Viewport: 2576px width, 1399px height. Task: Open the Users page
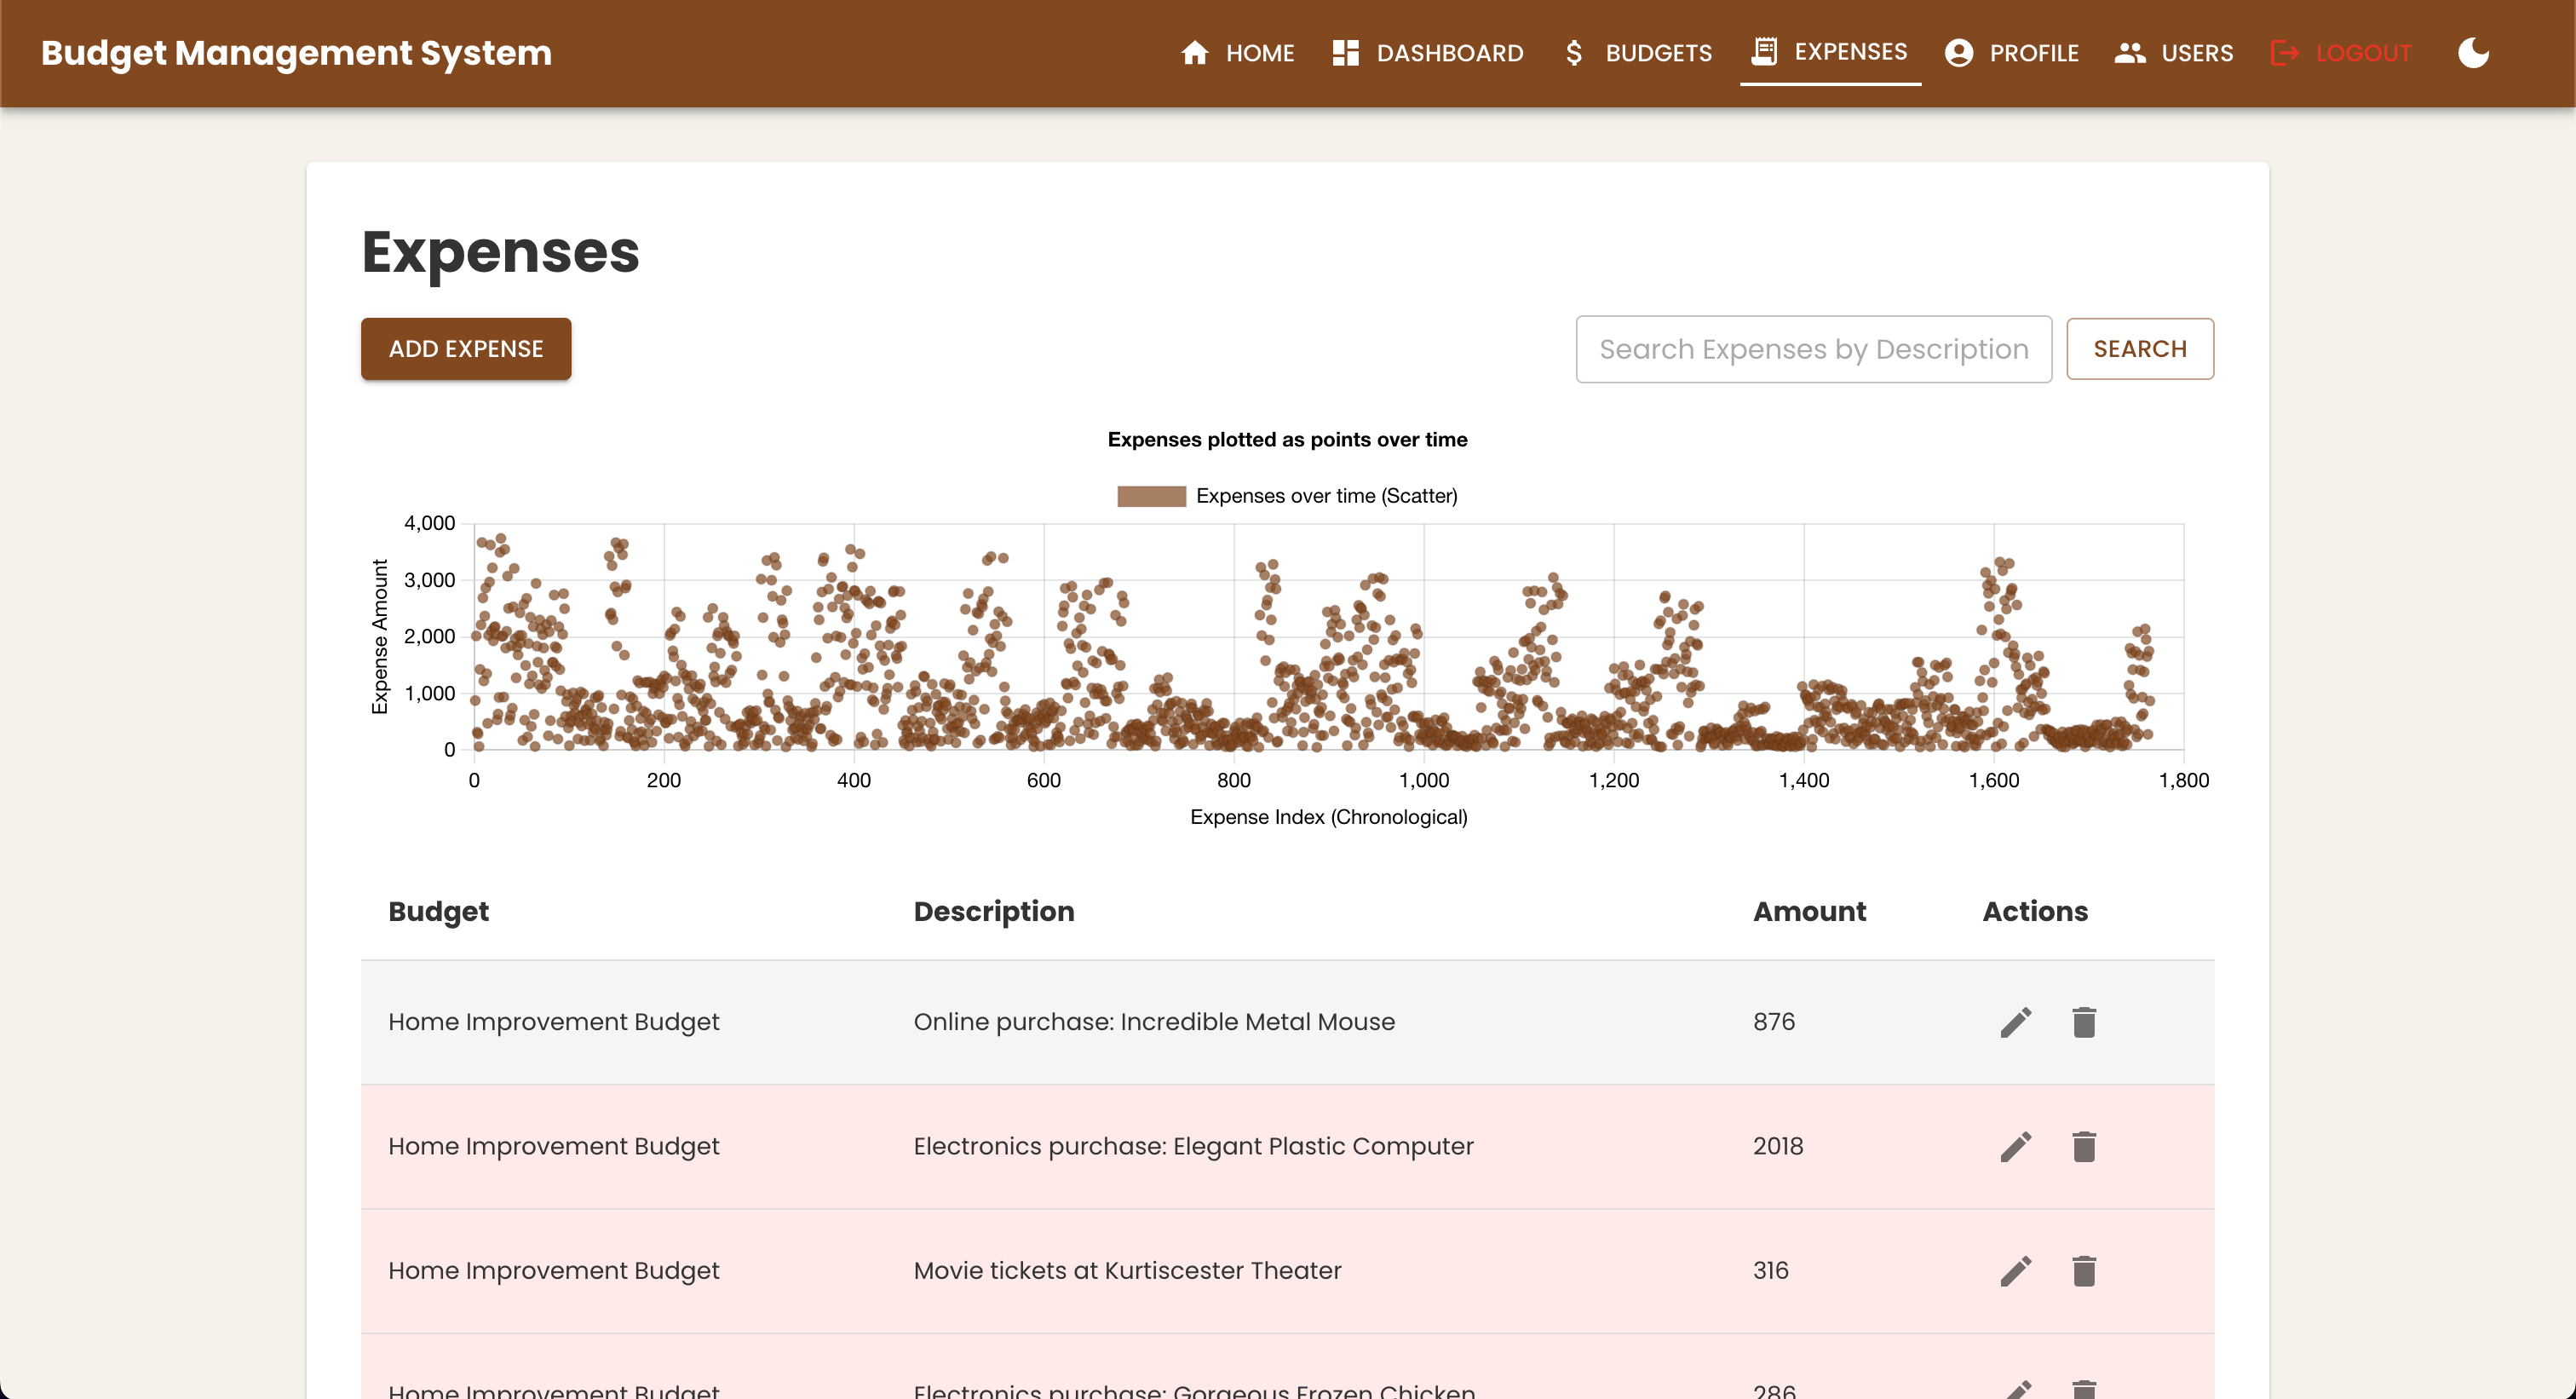(2174, 53)
